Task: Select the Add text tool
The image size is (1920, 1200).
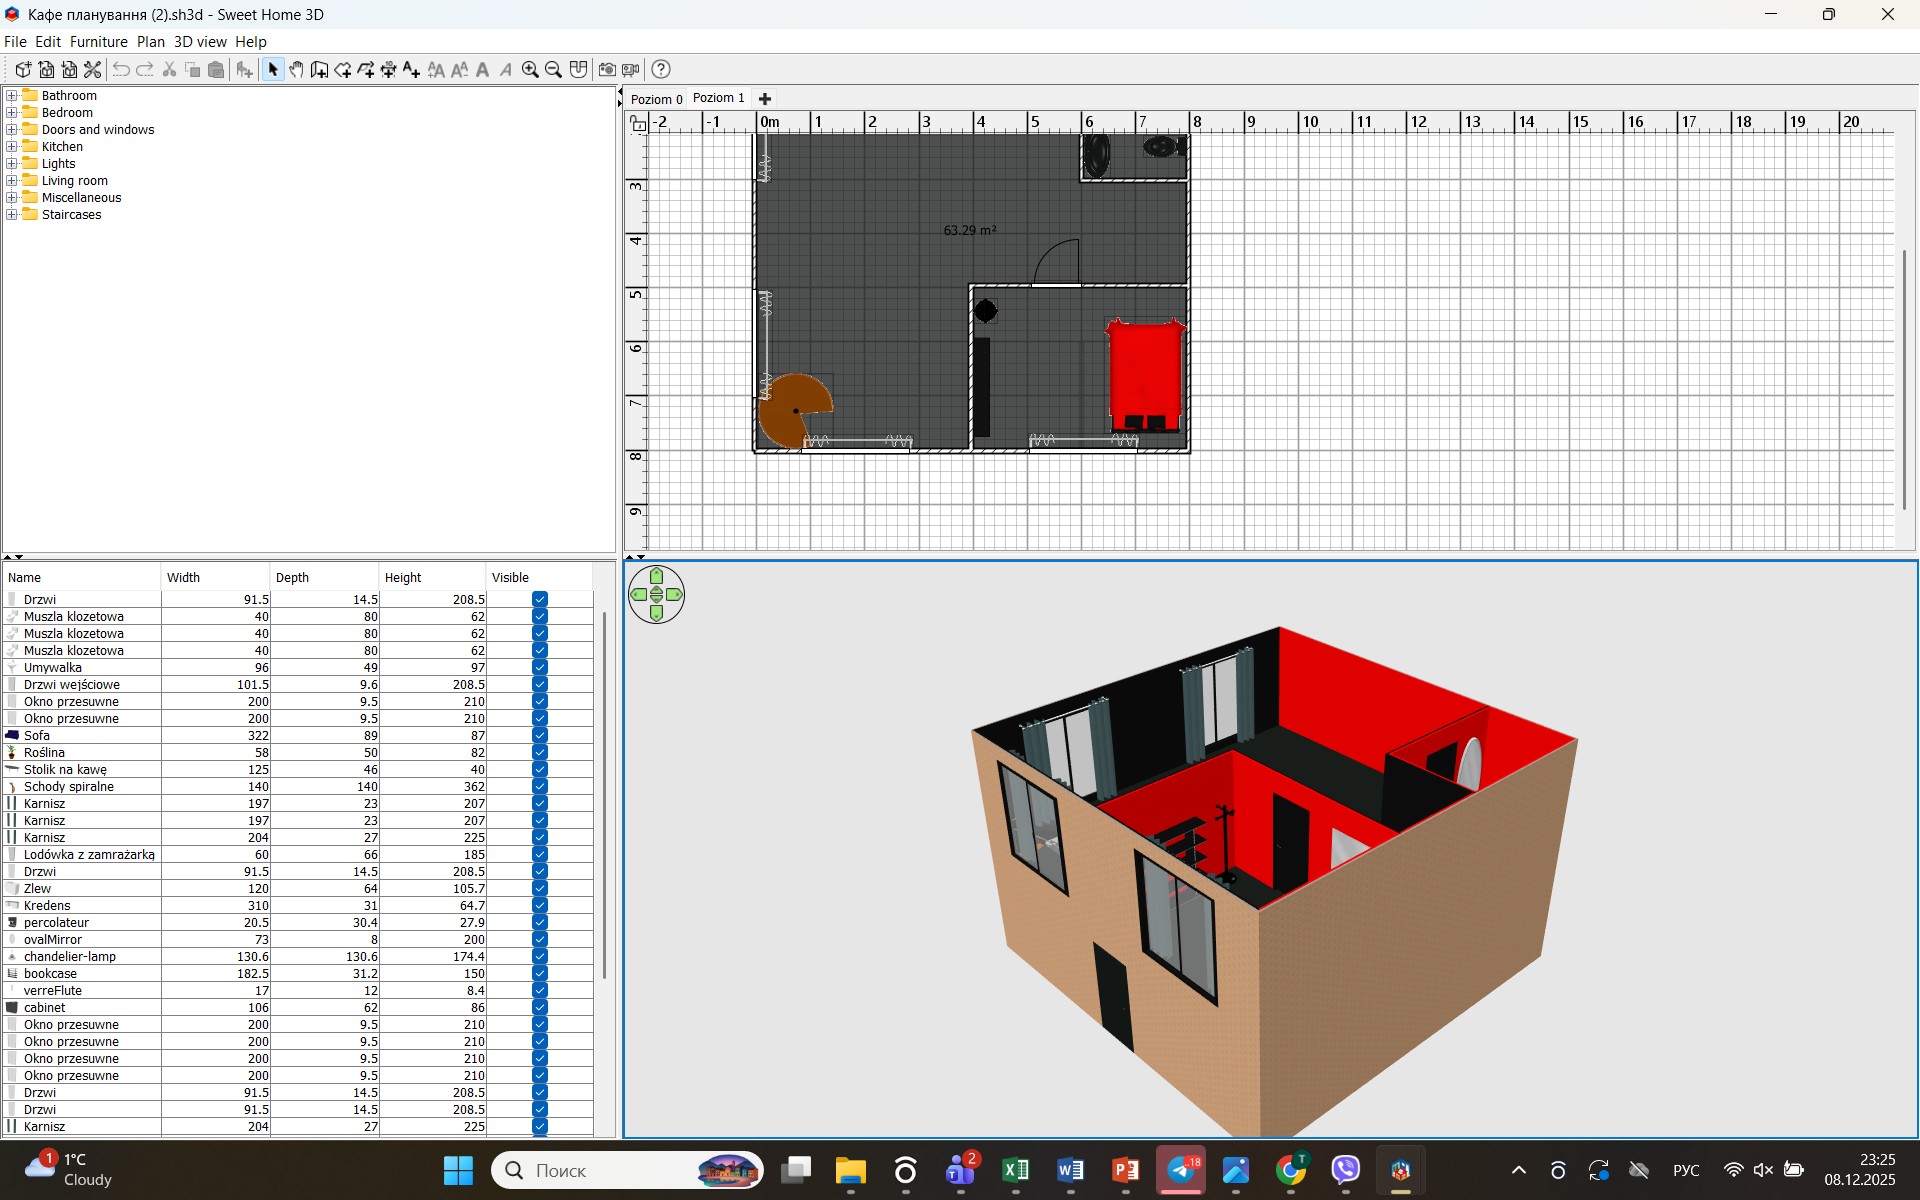Action: point(412,69)
